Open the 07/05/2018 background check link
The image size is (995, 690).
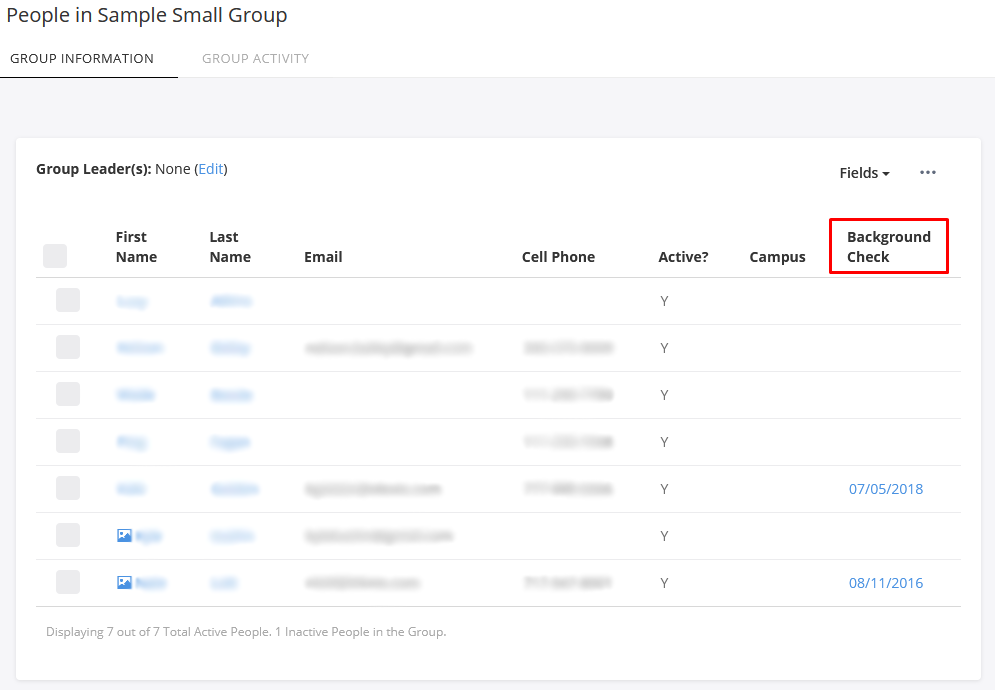pos(885,489)
